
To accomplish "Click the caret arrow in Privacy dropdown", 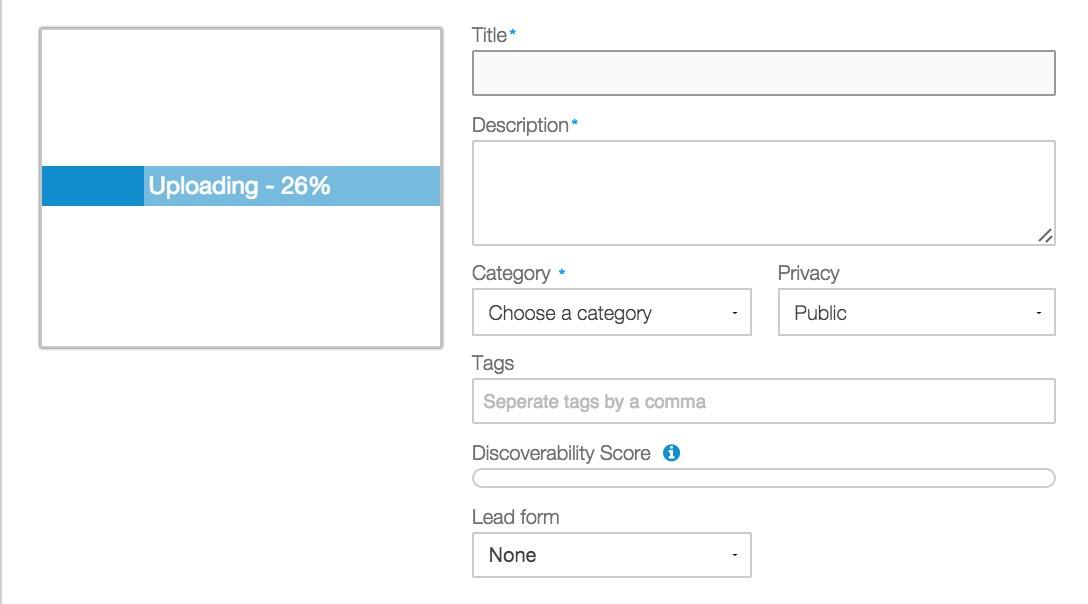I will [1039, 313].
